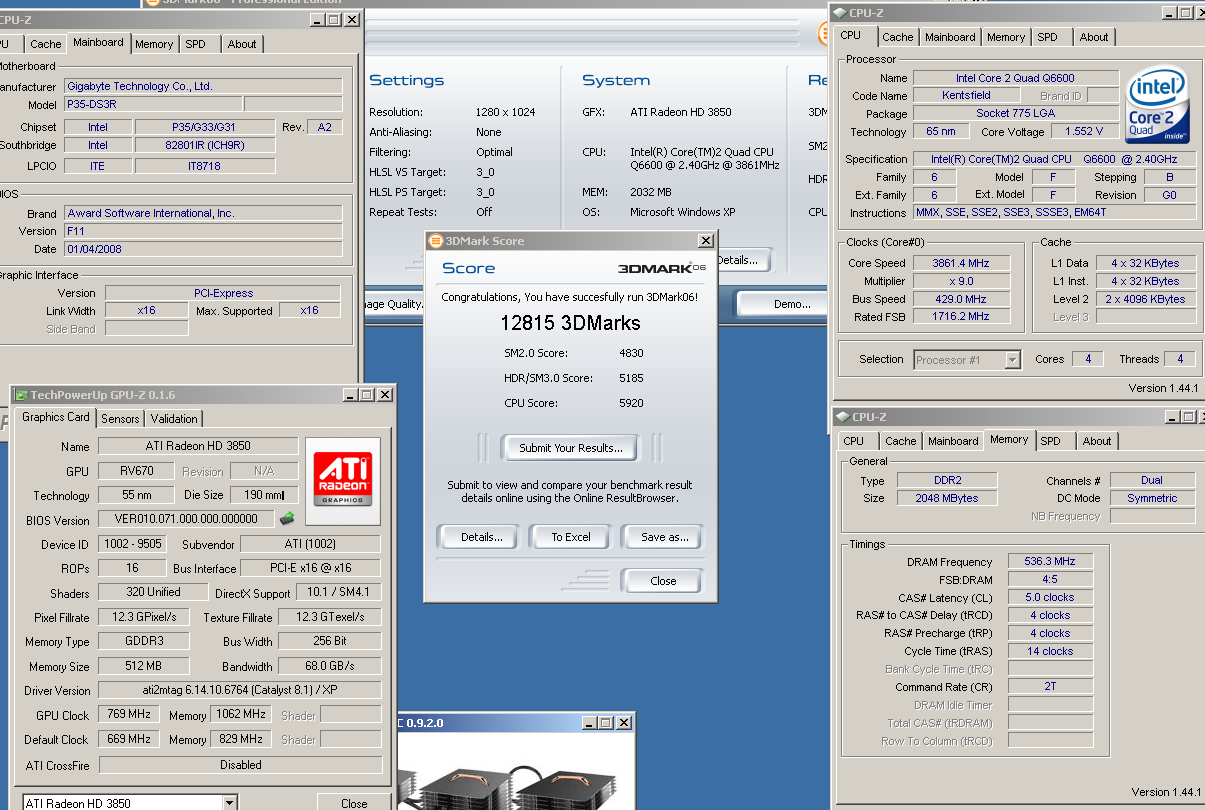Click the ATI CrossFire field showing Disabled
The height and width of the screenshot is (810, 1205).
point(240,764)
